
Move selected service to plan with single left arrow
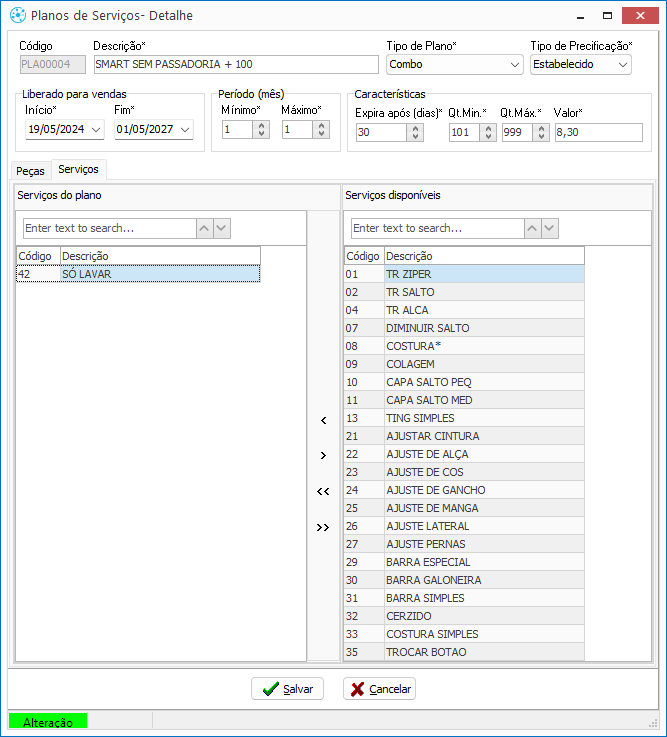point(323,420)
